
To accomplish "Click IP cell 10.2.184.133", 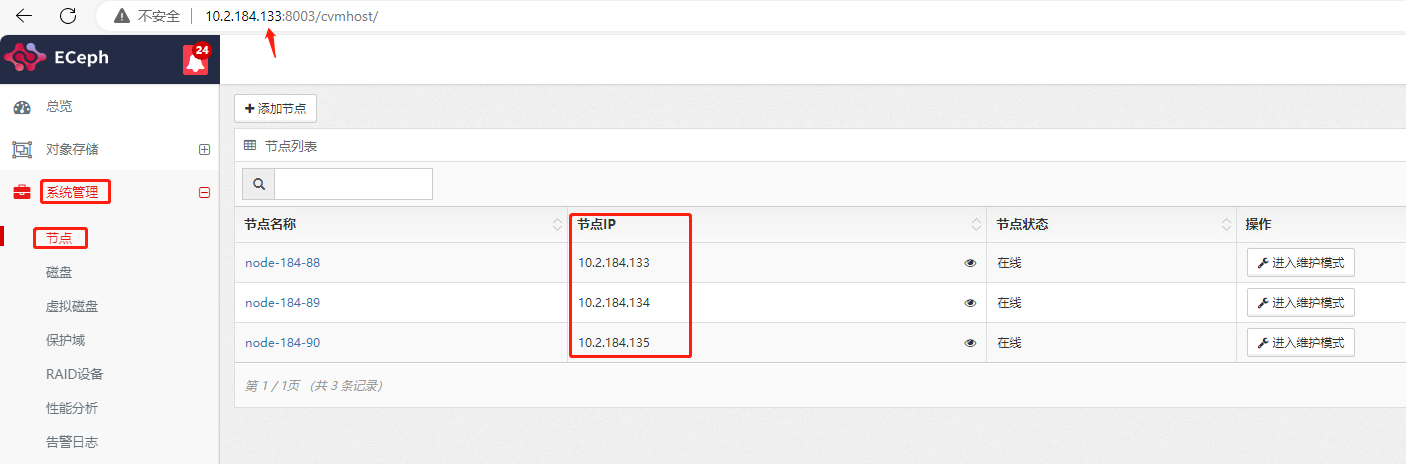I will tap(614, 263).
